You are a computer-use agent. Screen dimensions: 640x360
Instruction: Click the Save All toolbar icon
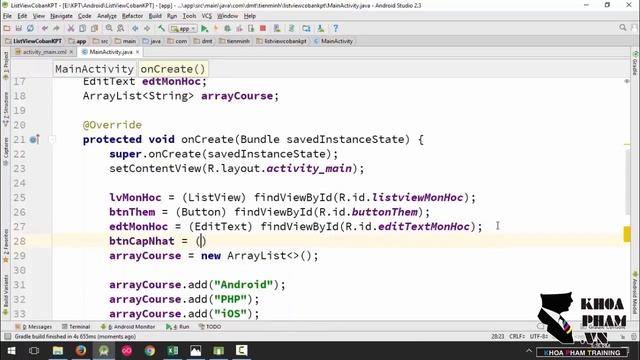18,28
